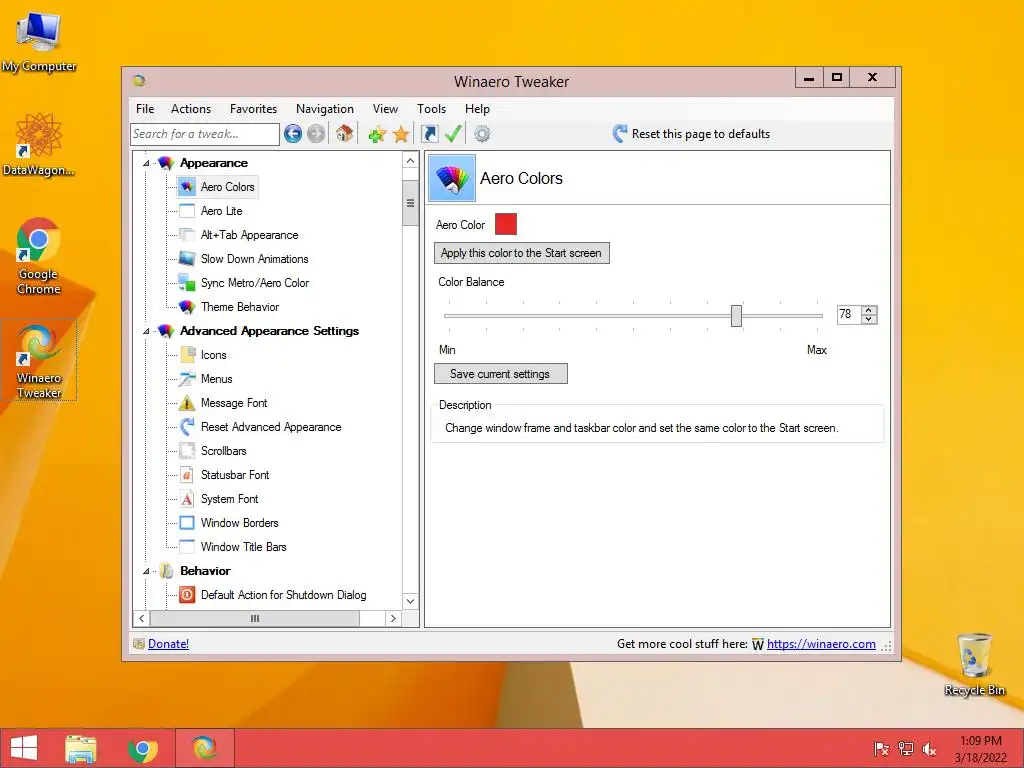The width and height of the screenshot is (1024, 768).
Task: Click the Window Borders icon
Action: pyautogui.click(x=187, y=523)
